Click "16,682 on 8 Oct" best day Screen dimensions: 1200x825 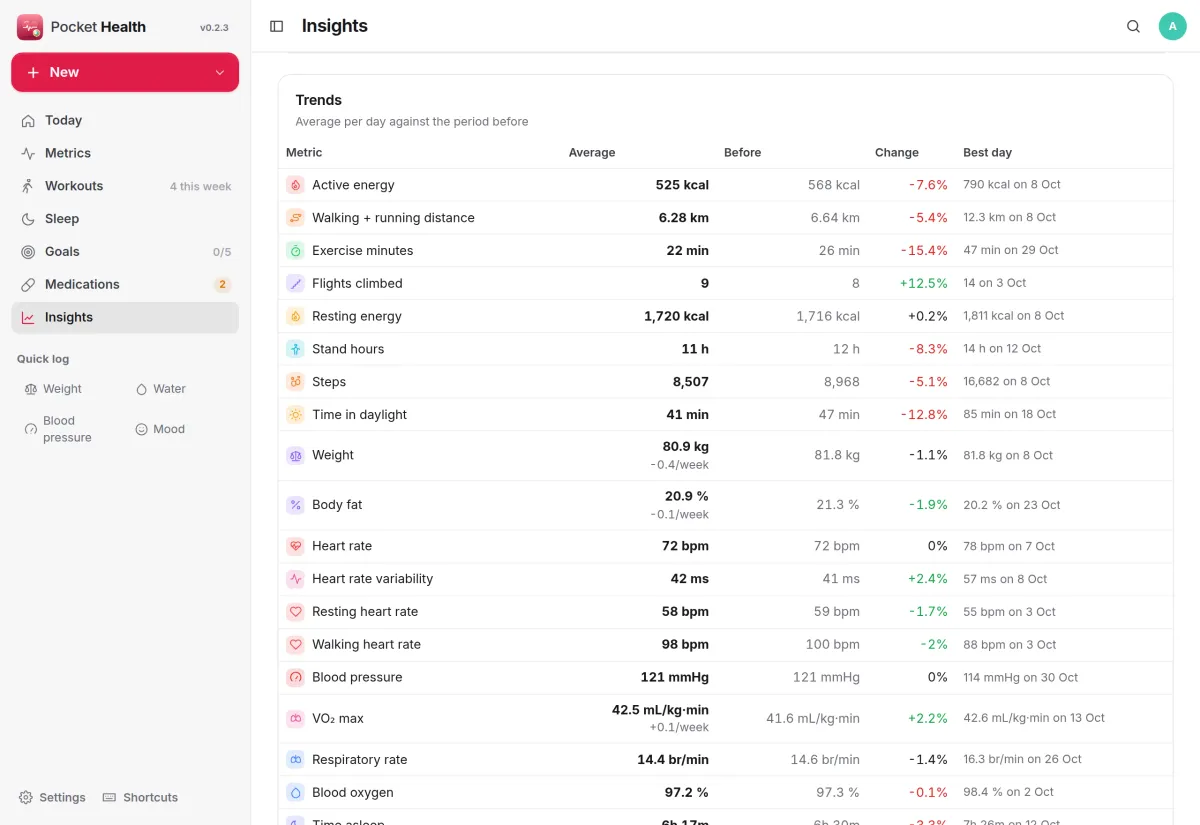[1007, 382]
